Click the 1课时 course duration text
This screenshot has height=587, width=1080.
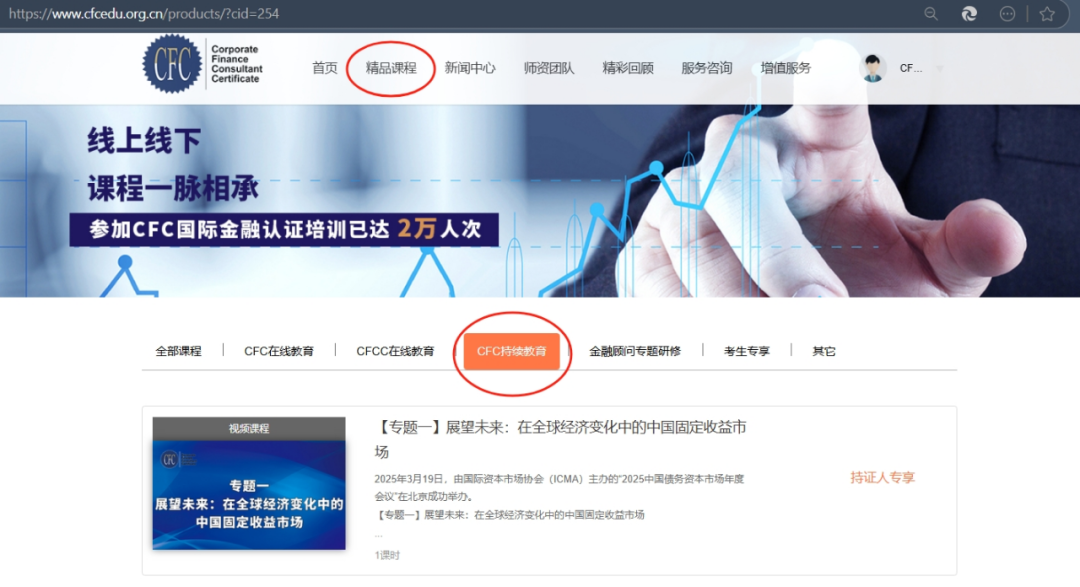[387, 555]
